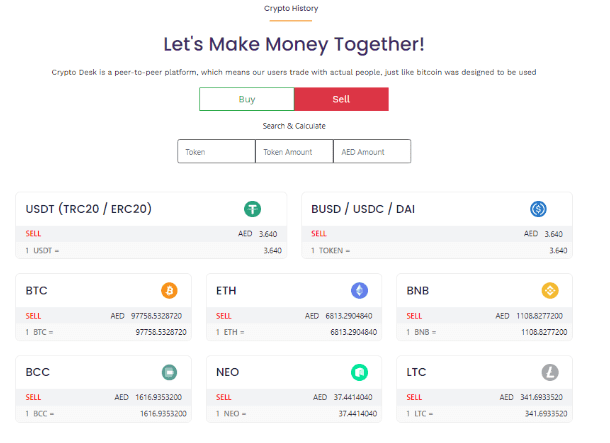Click the yellow BNB coin icon

[549, 290]
